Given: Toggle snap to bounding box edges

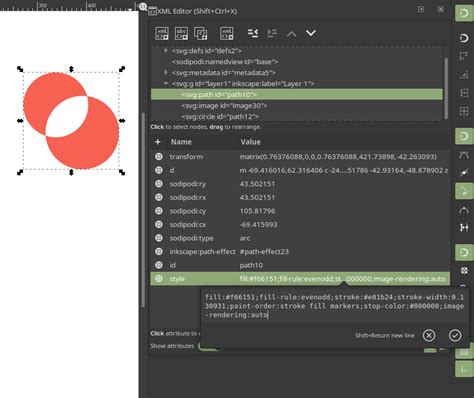Looking at the screenshot, I should (x=464, y=56).
